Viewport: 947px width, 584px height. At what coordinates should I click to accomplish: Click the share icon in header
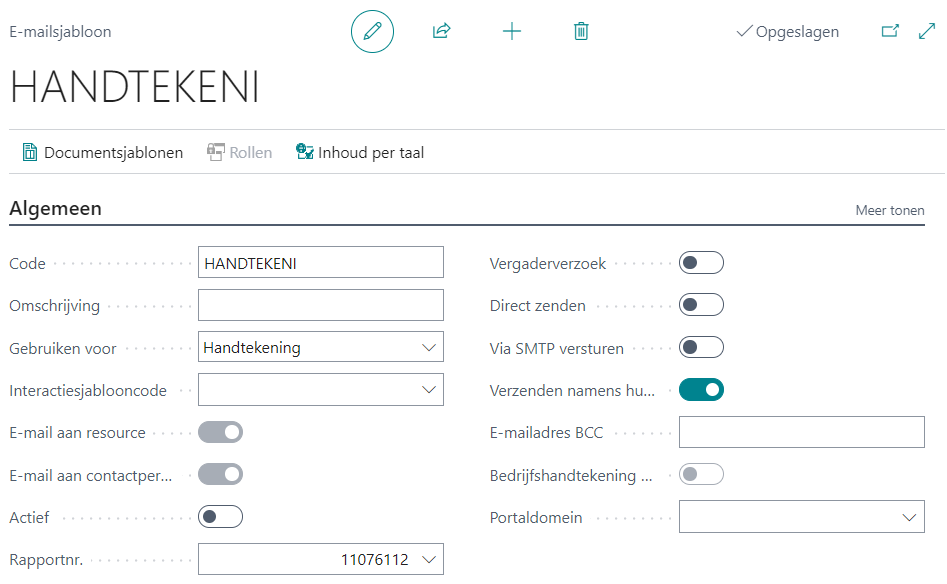(441, 32)
